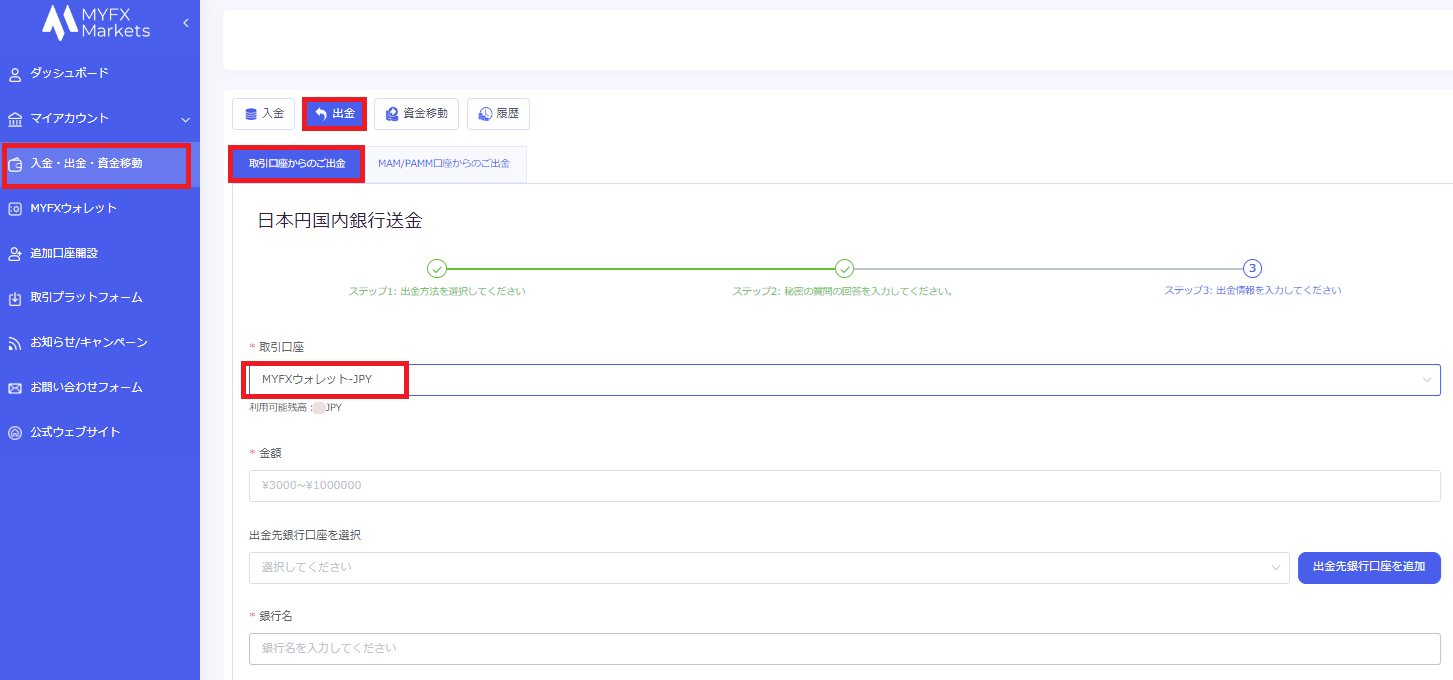The width and height of the screenshot is (1453, 680).
Task: Click the clock icon on 履歴 button
Action: click(485, 114)
